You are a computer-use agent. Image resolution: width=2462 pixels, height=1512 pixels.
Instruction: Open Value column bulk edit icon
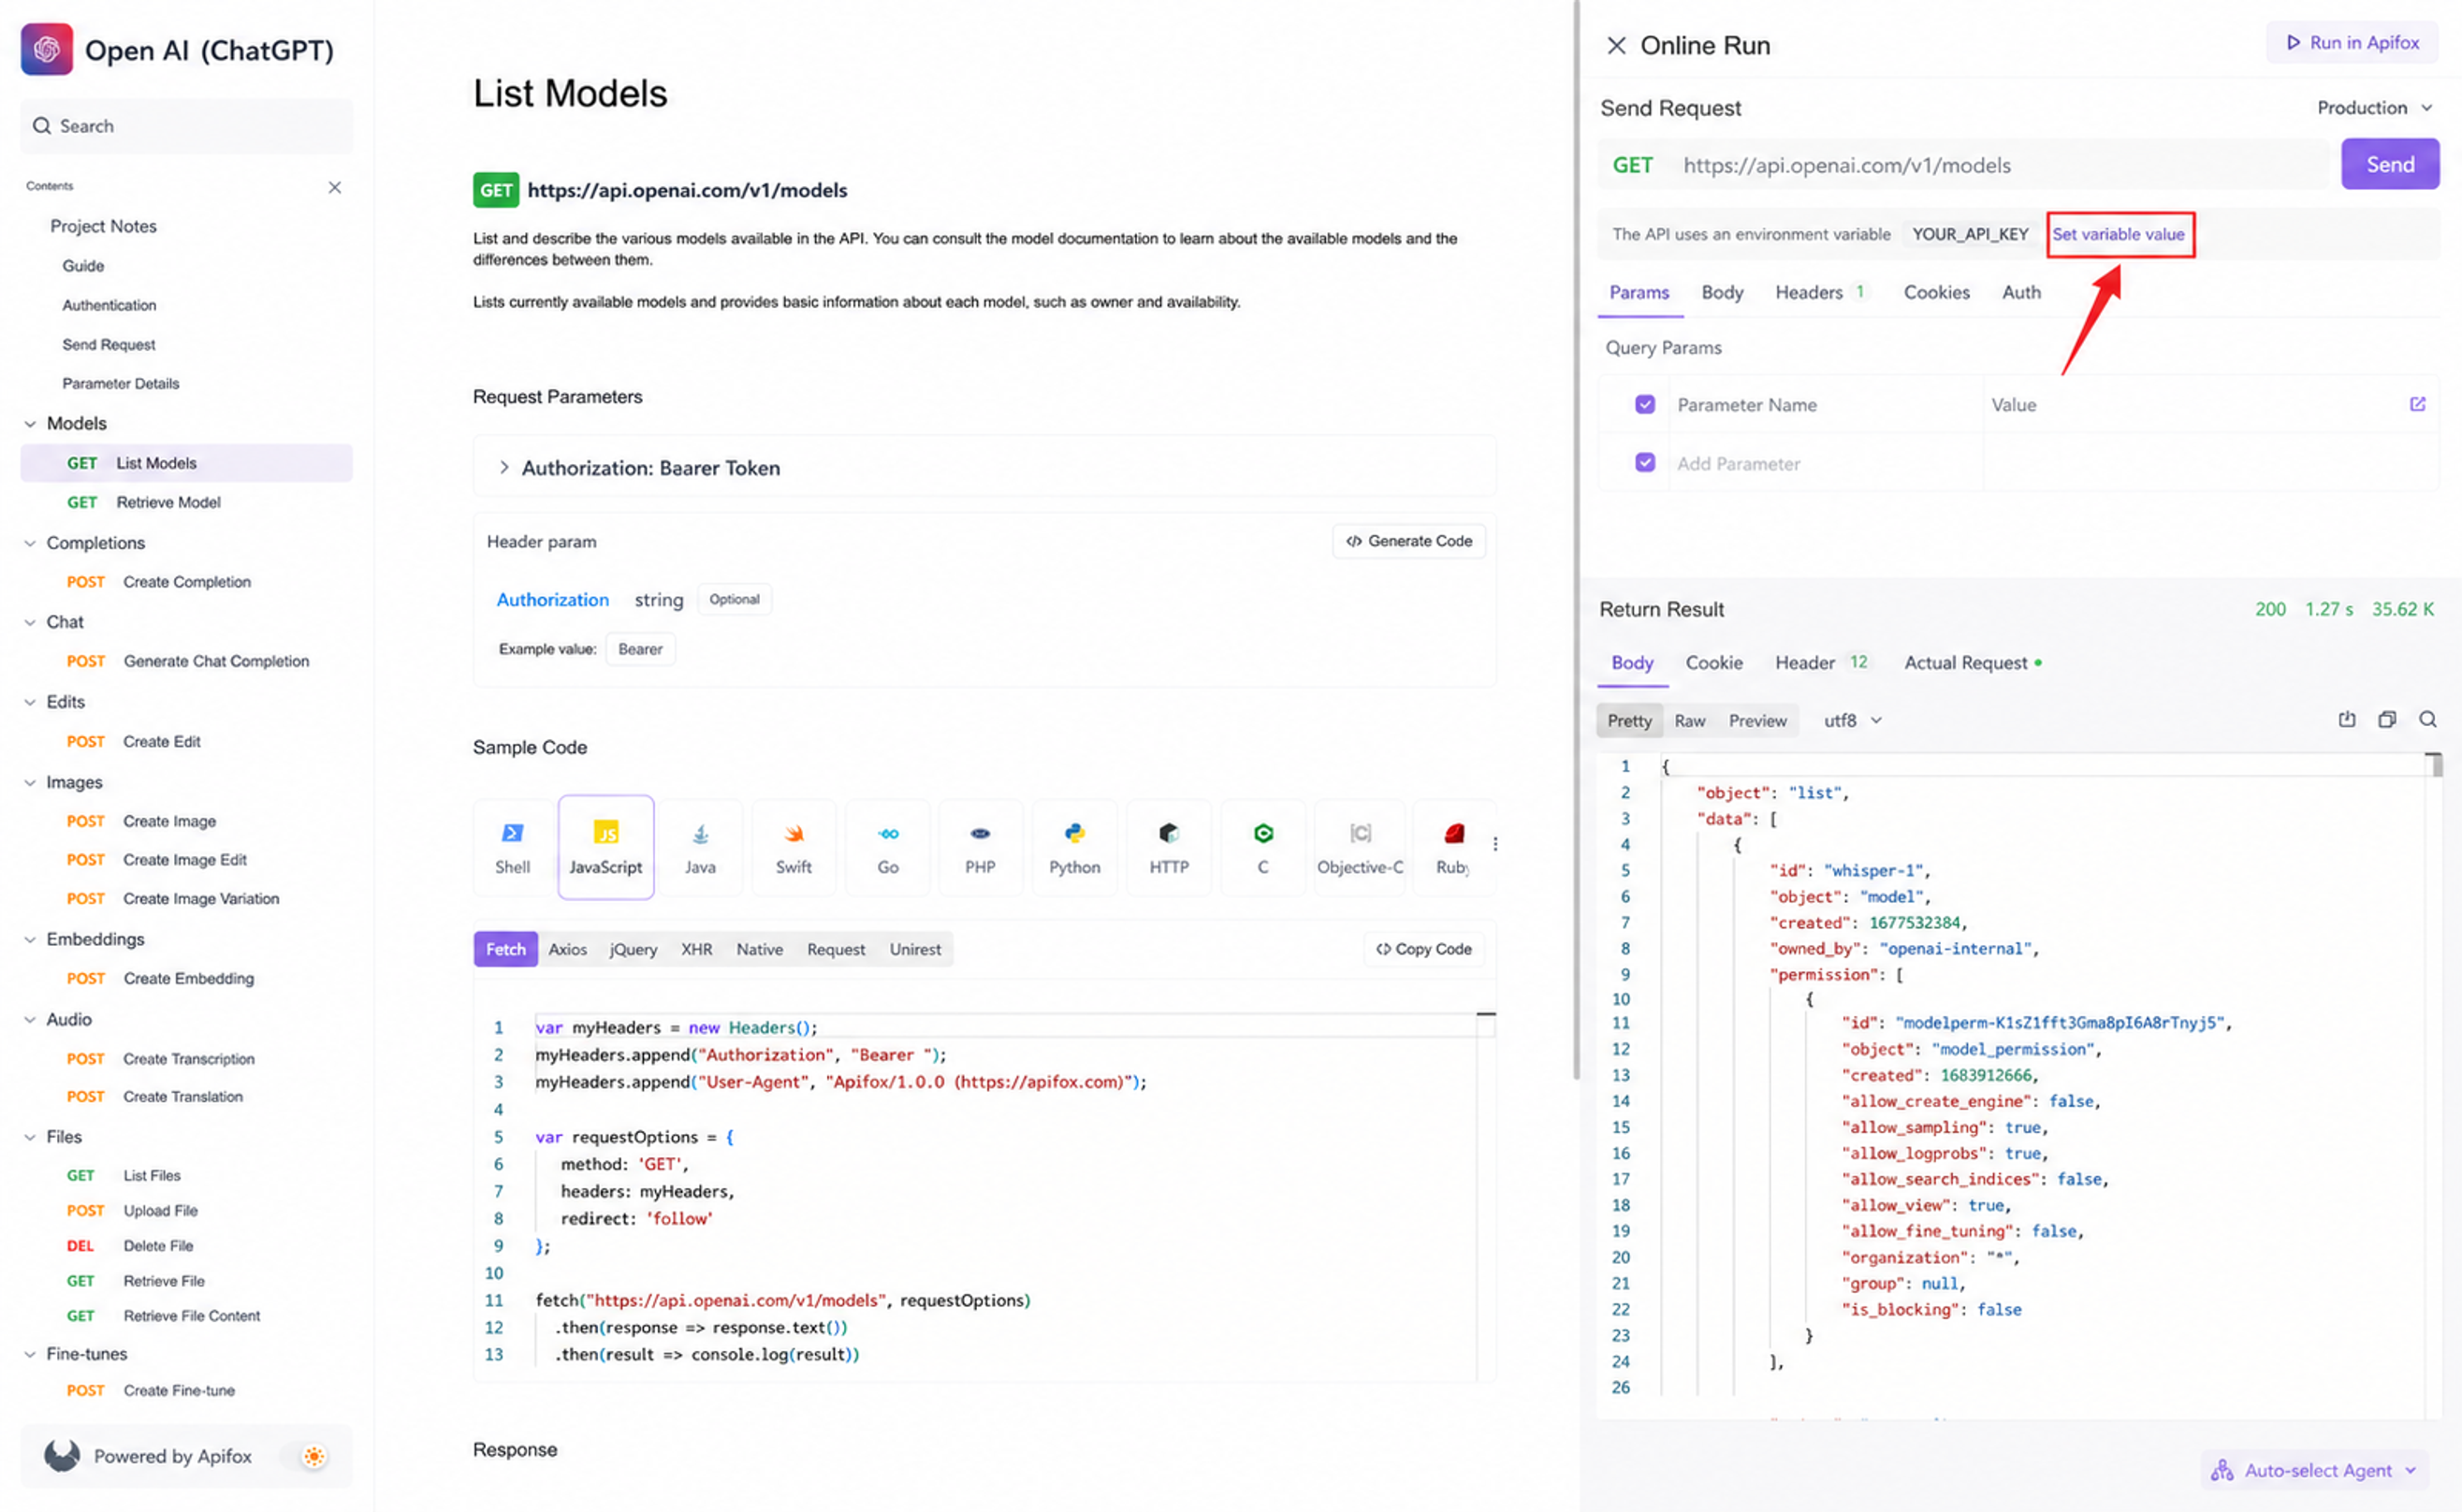pos(2417,404)
